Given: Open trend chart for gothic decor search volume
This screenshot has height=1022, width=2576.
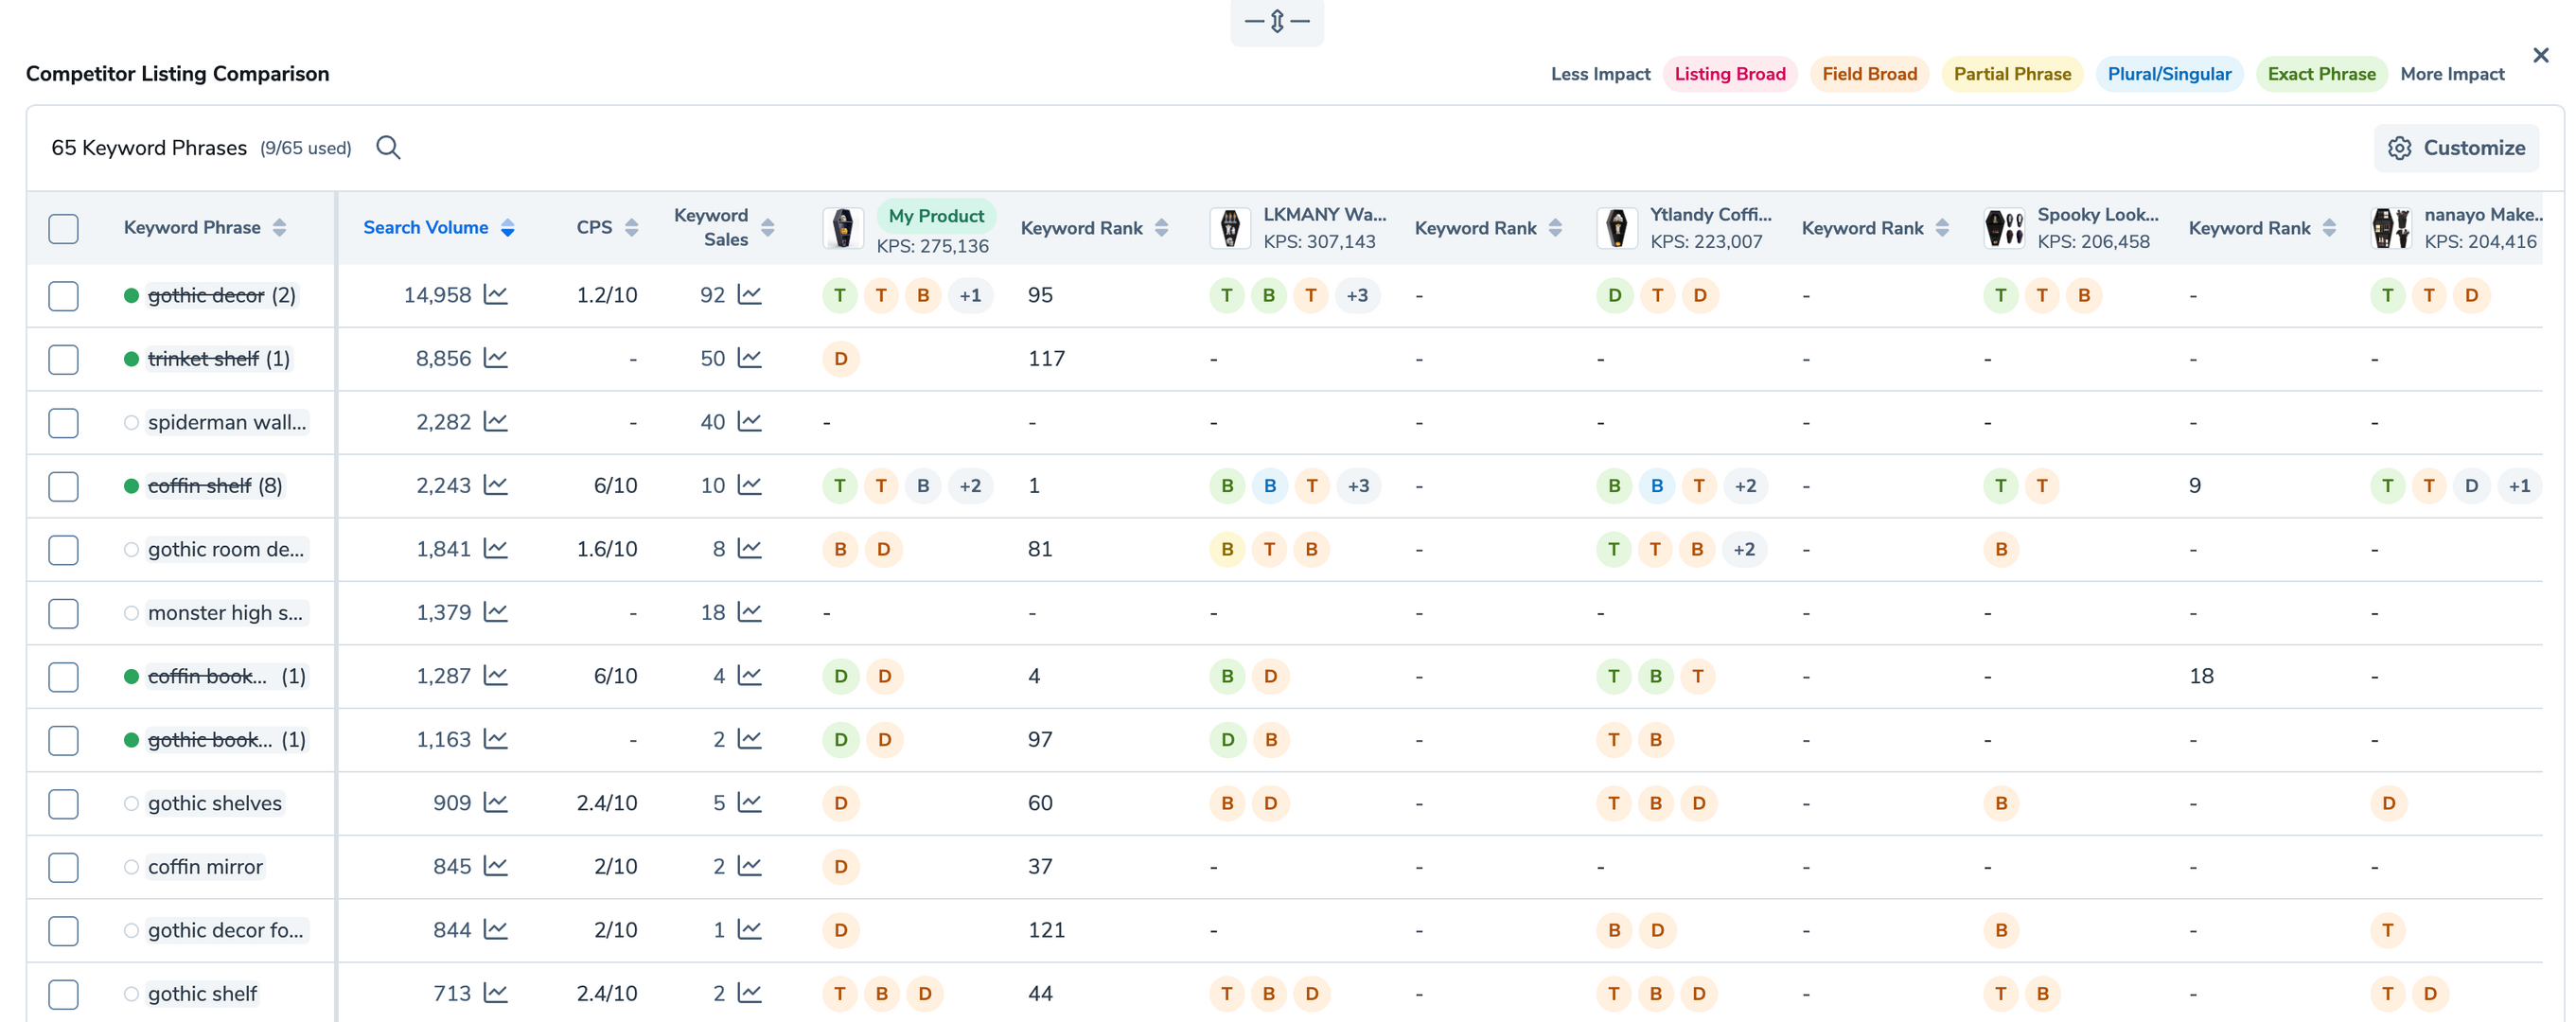Looking at the screenshot, I should click(x=496, y=295).
